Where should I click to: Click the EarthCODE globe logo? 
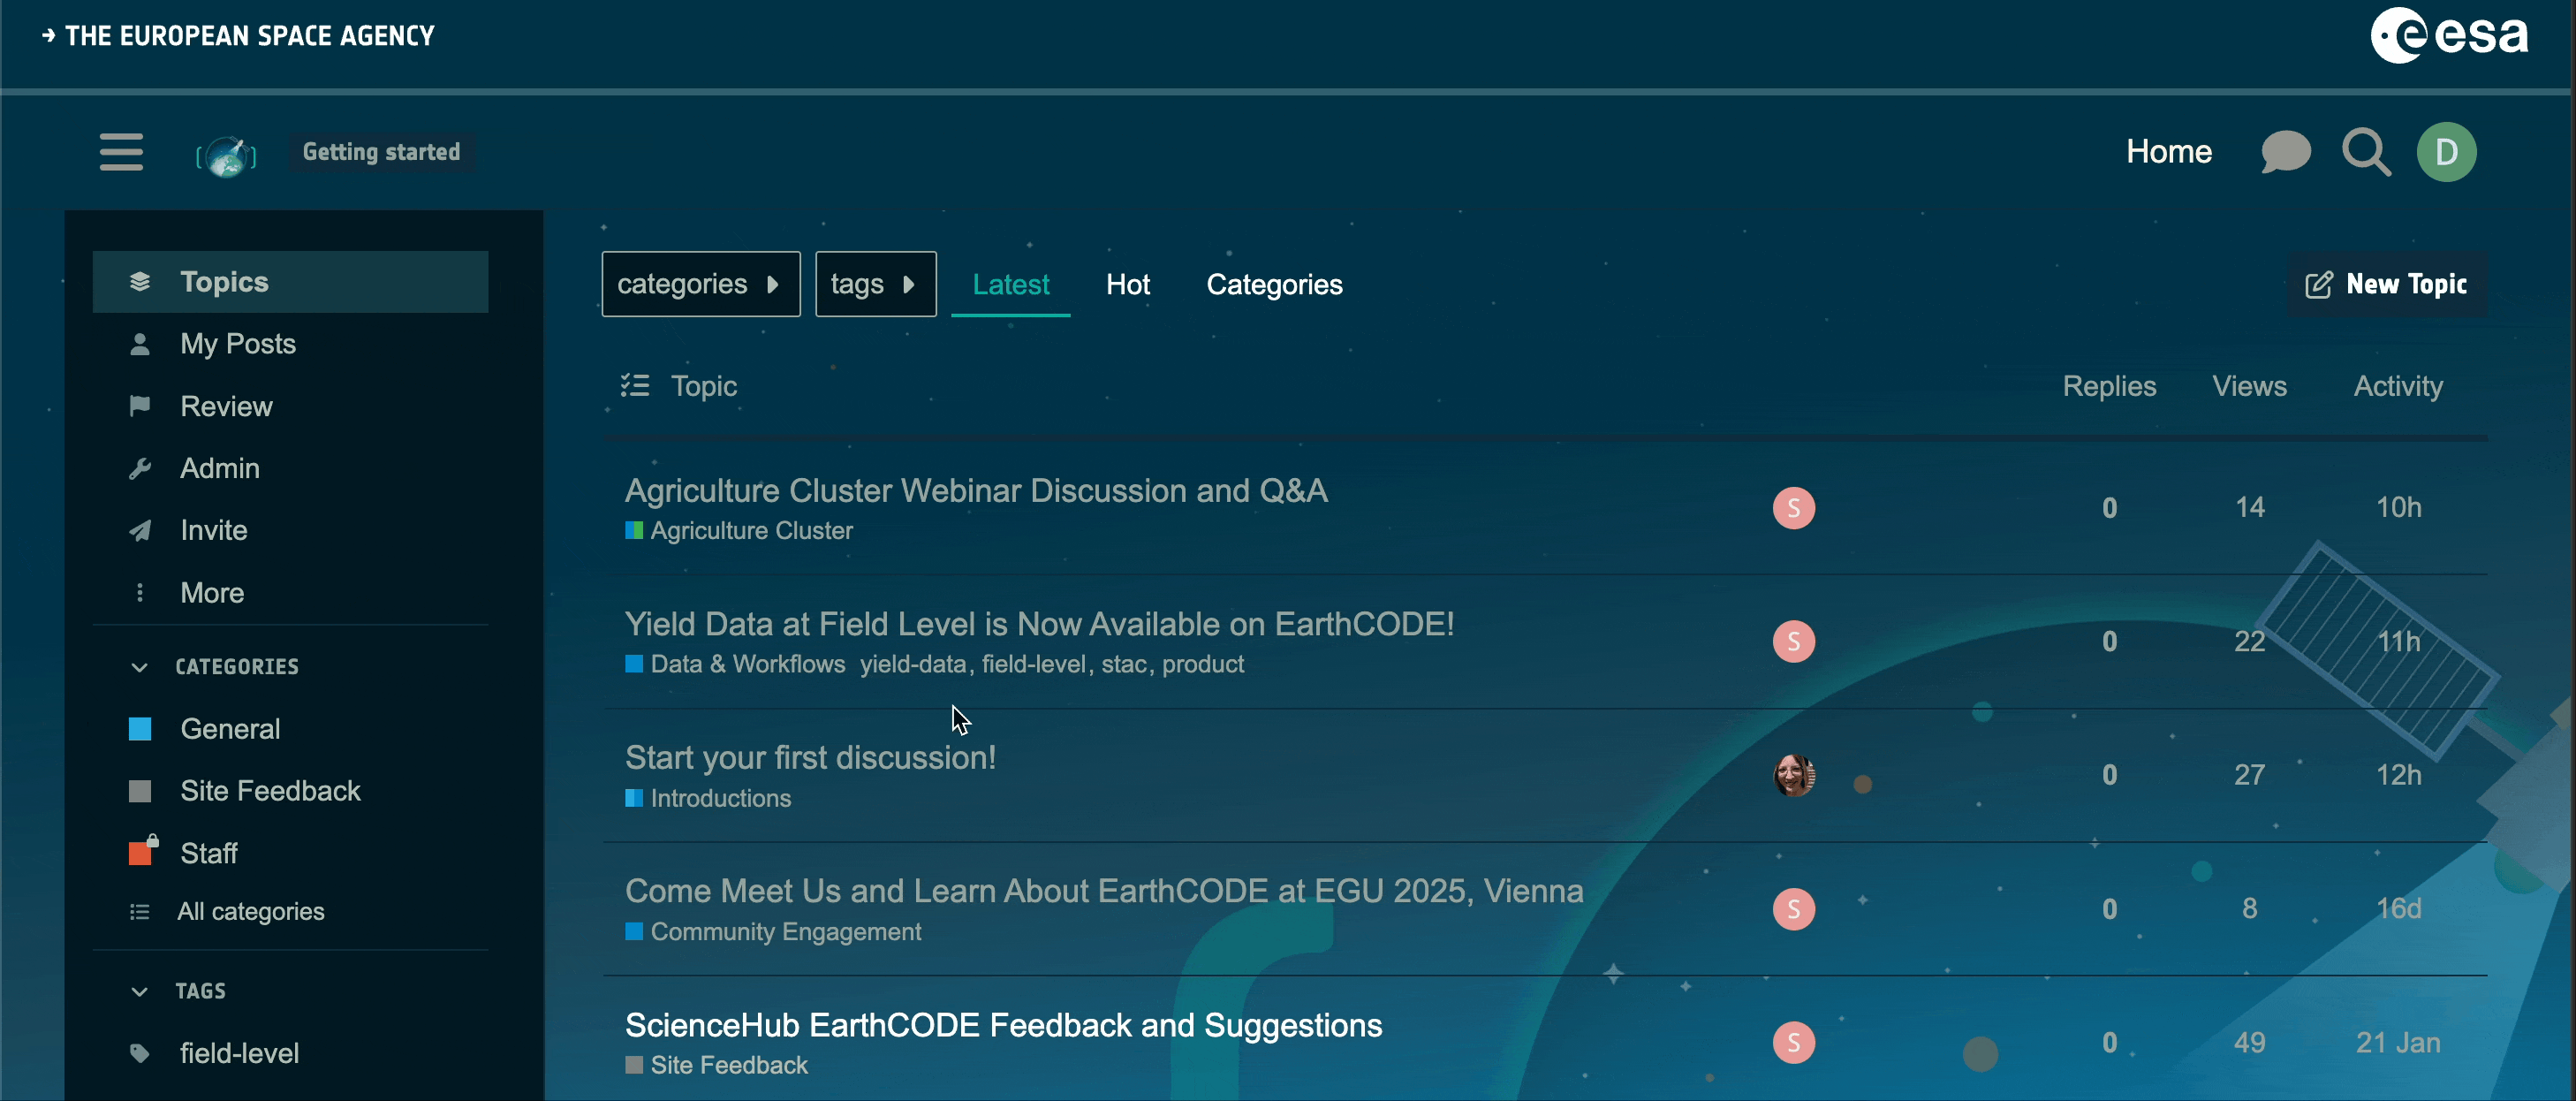(227, 155)
